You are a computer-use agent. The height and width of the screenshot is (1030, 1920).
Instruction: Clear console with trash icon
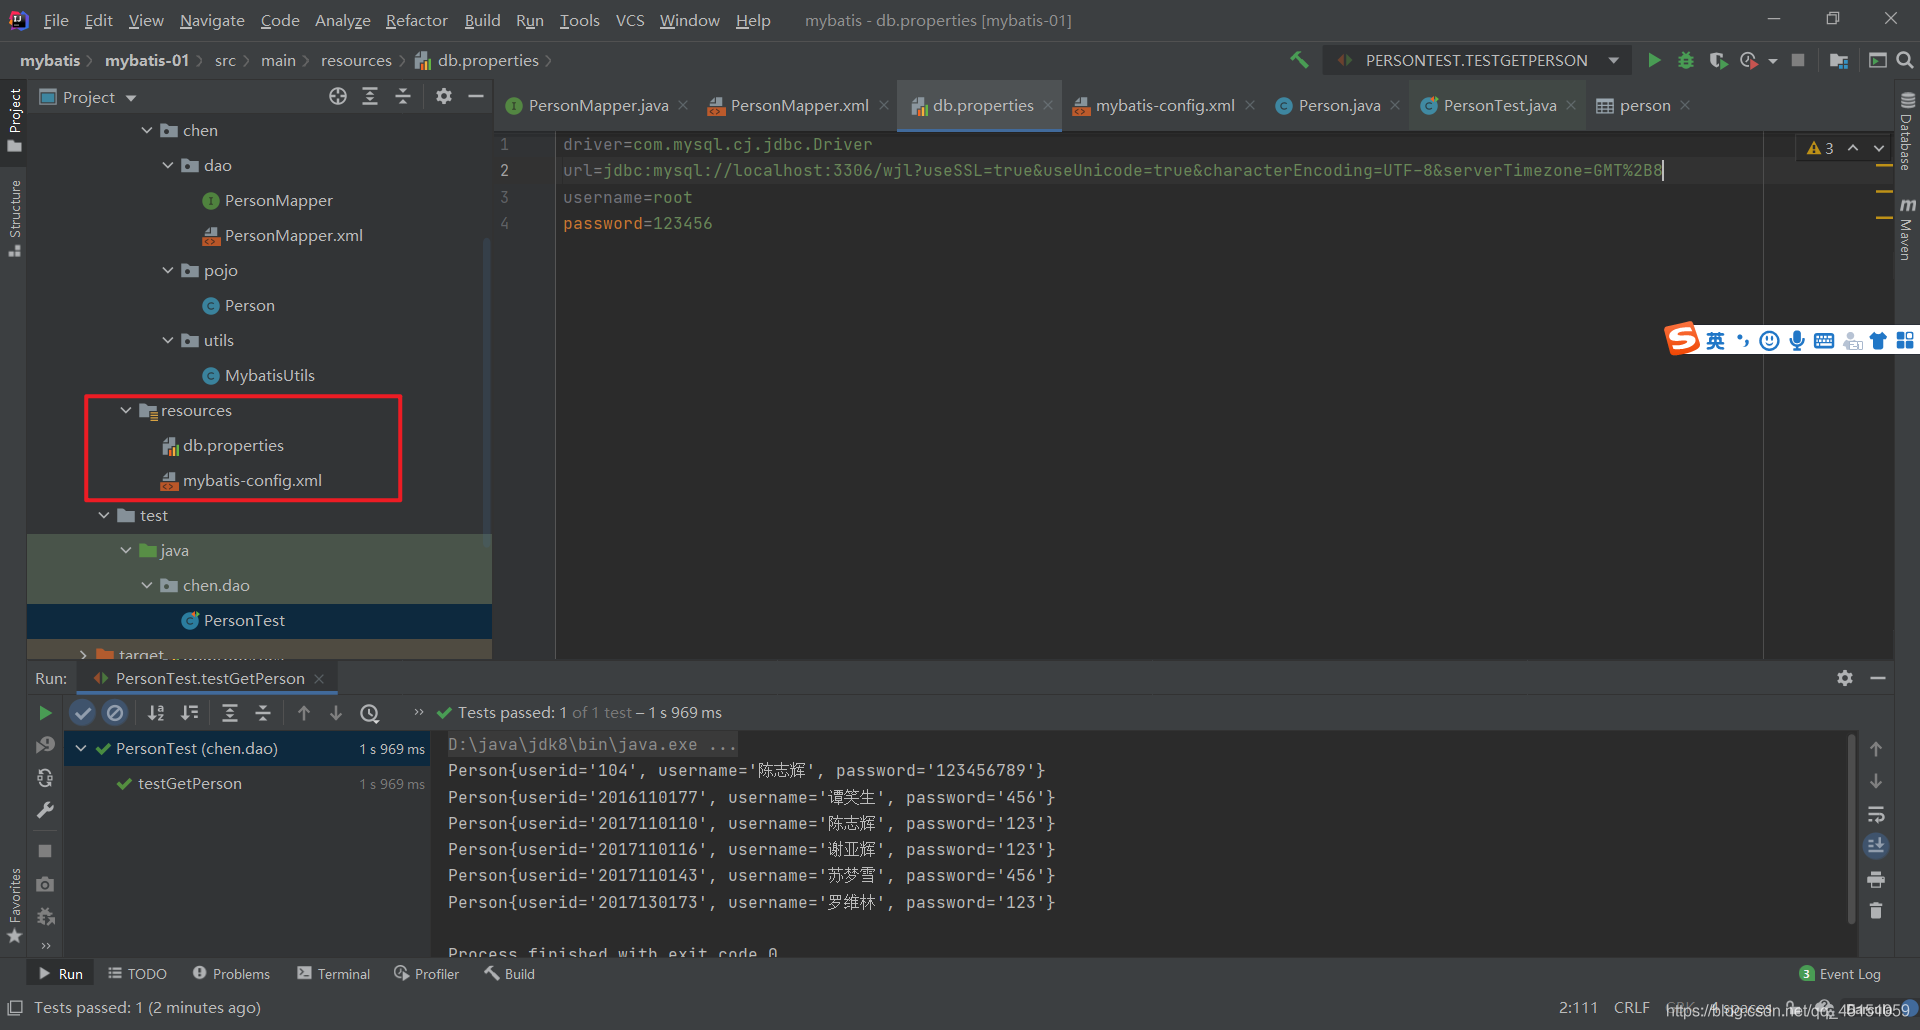click(1876, 911)
